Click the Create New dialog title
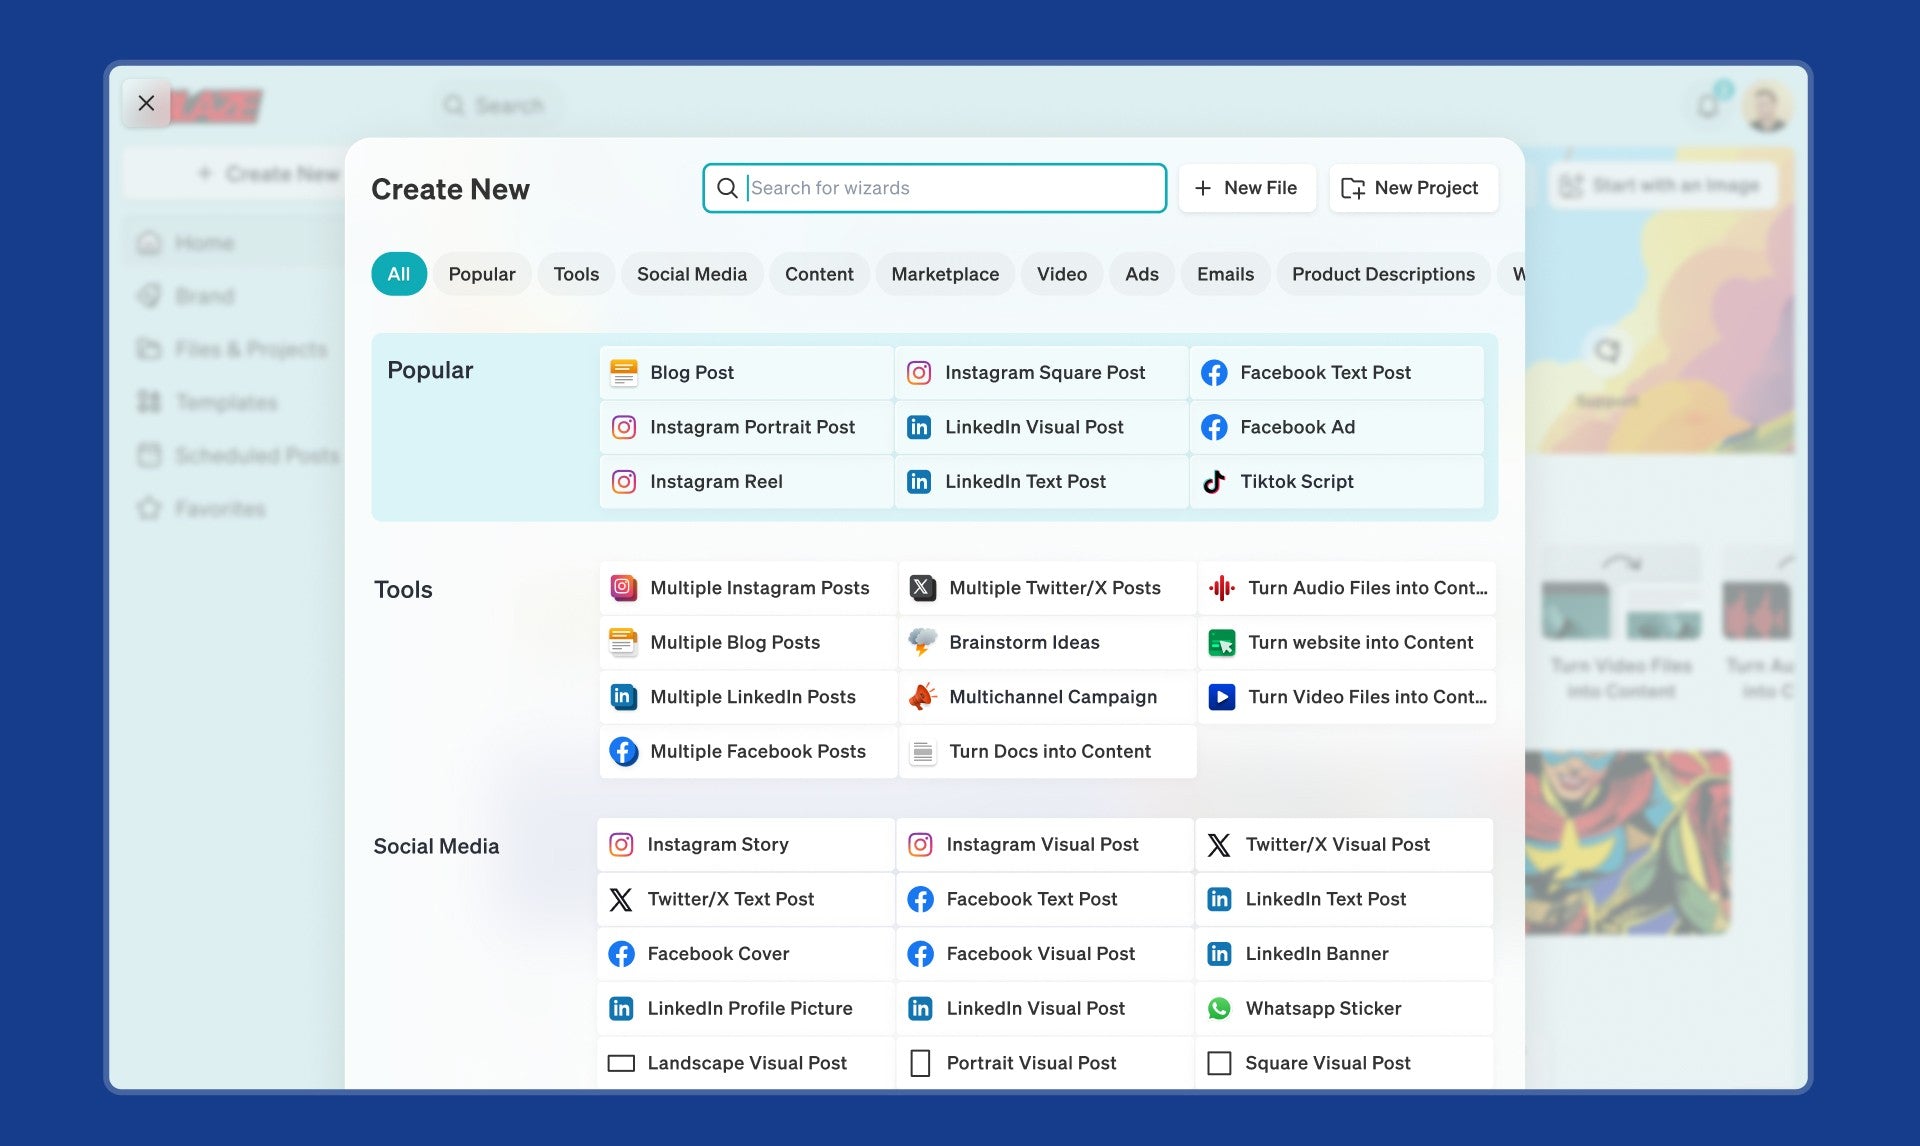 point(450,189)
